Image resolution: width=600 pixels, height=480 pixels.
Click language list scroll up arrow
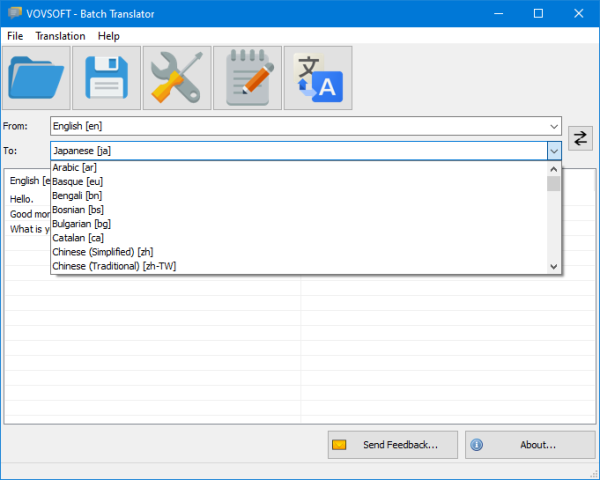pos(554,169)
